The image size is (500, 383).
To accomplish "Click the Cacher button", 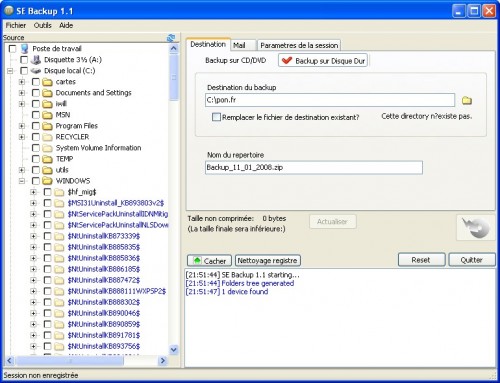I will (x=210, y=261).
